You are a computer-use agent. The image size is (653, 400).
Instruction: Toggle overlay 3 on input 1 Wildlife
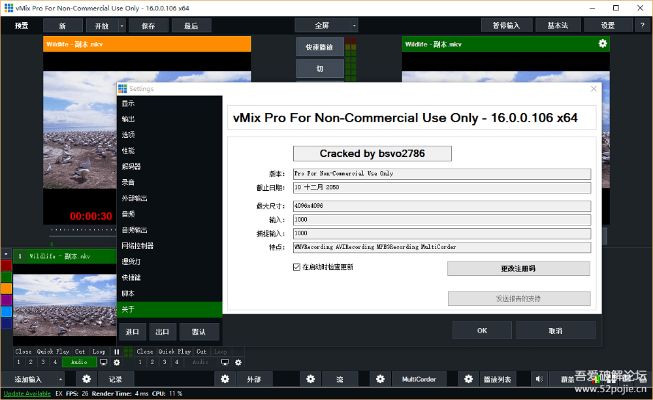(x=42, y=362)
